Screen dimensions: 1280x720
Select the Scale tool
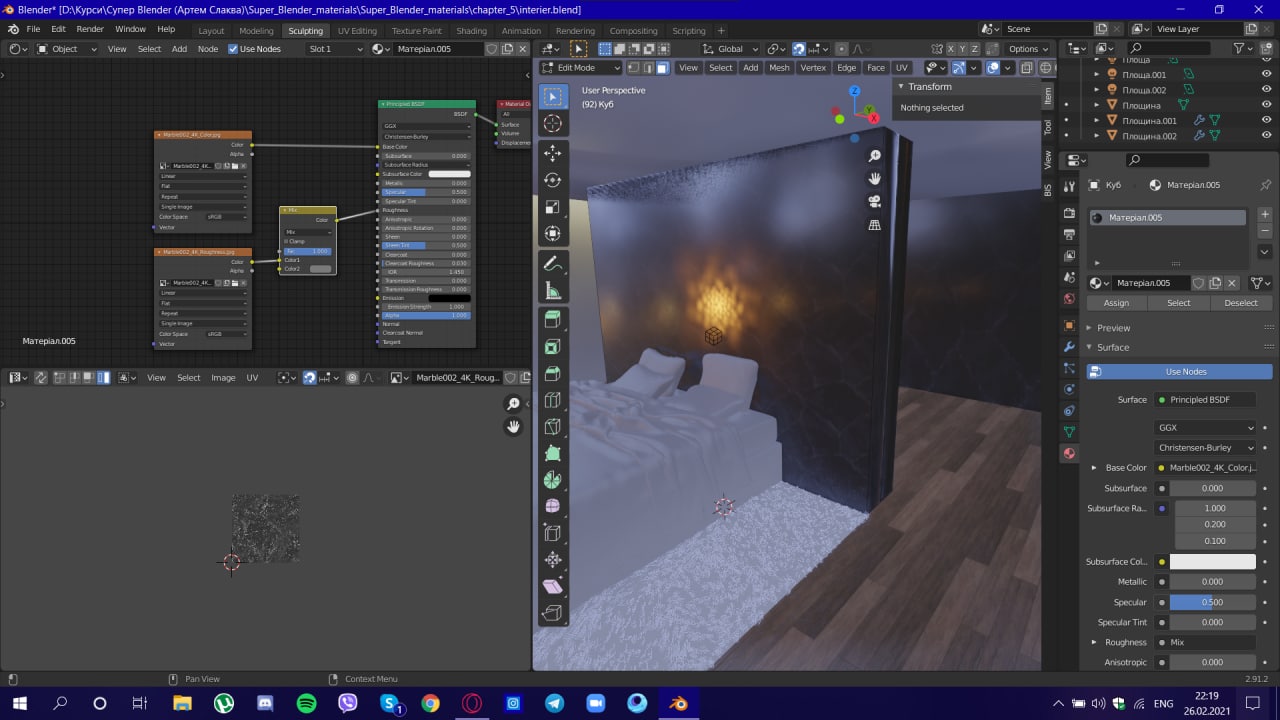click(553, 207)
